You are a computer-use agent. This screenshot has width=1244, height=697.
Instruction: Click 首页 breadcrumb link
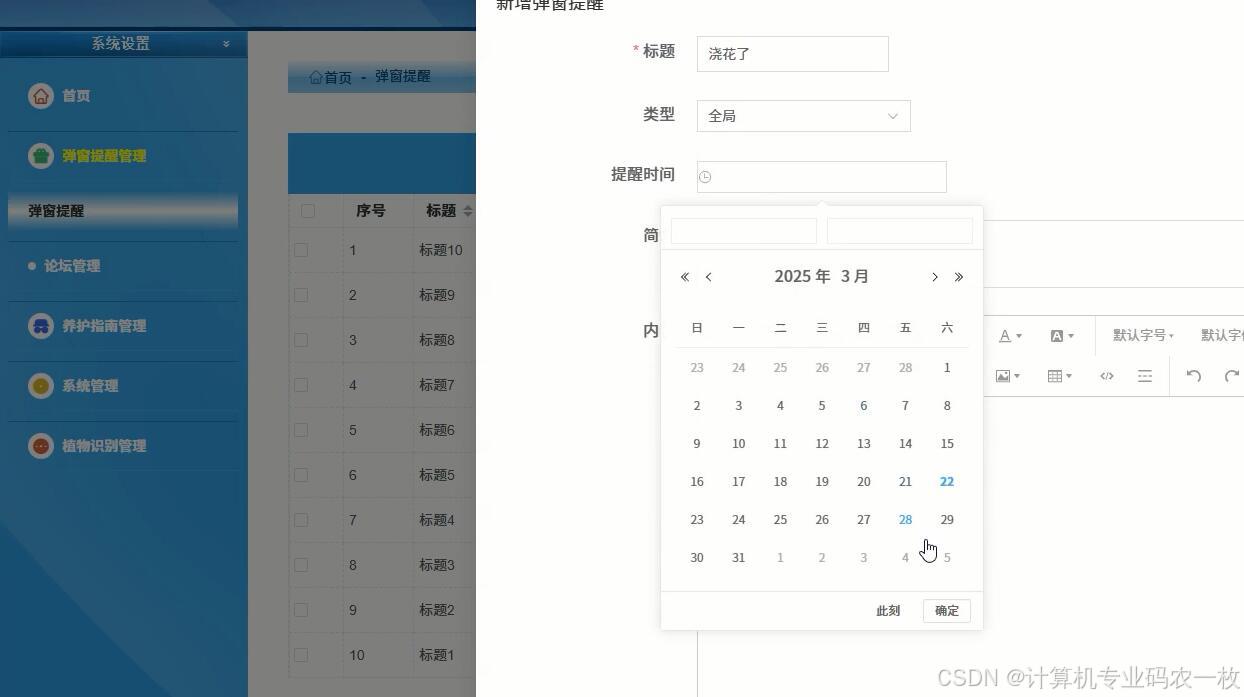338,77
